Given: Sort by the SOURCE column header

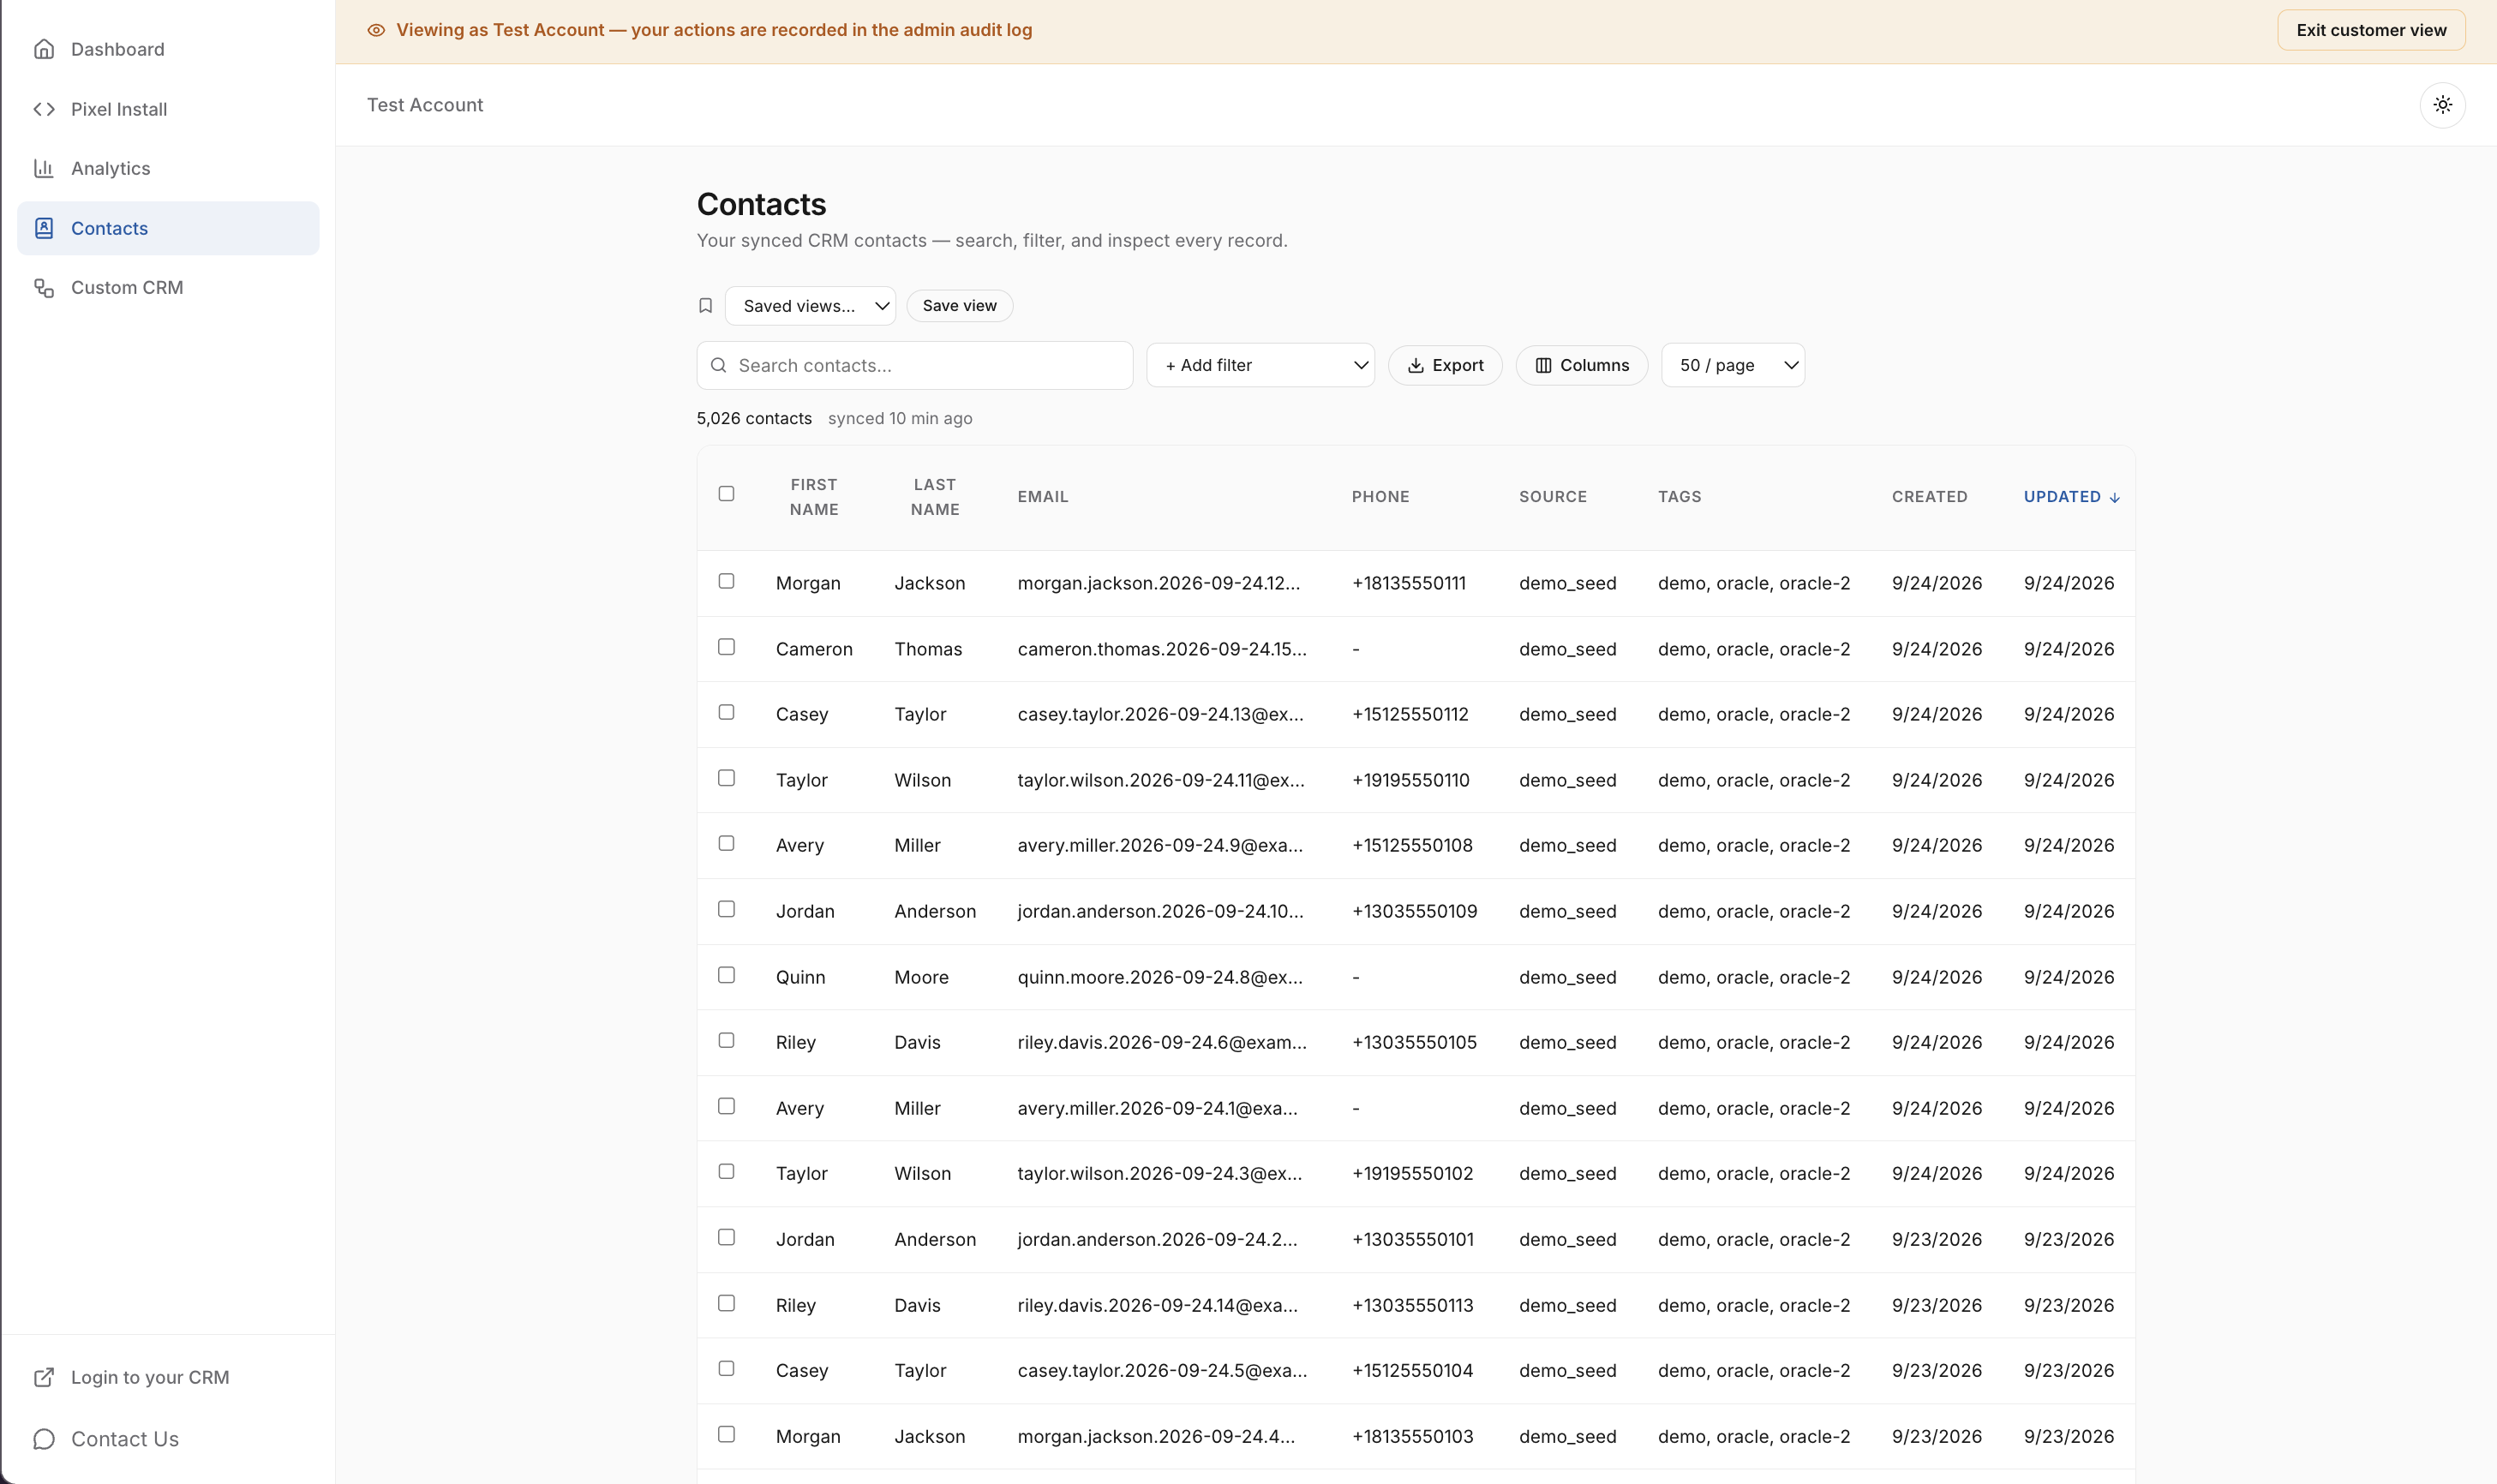Looking at the screenshot, I should pyautogui.click(x=1553, y=497).
